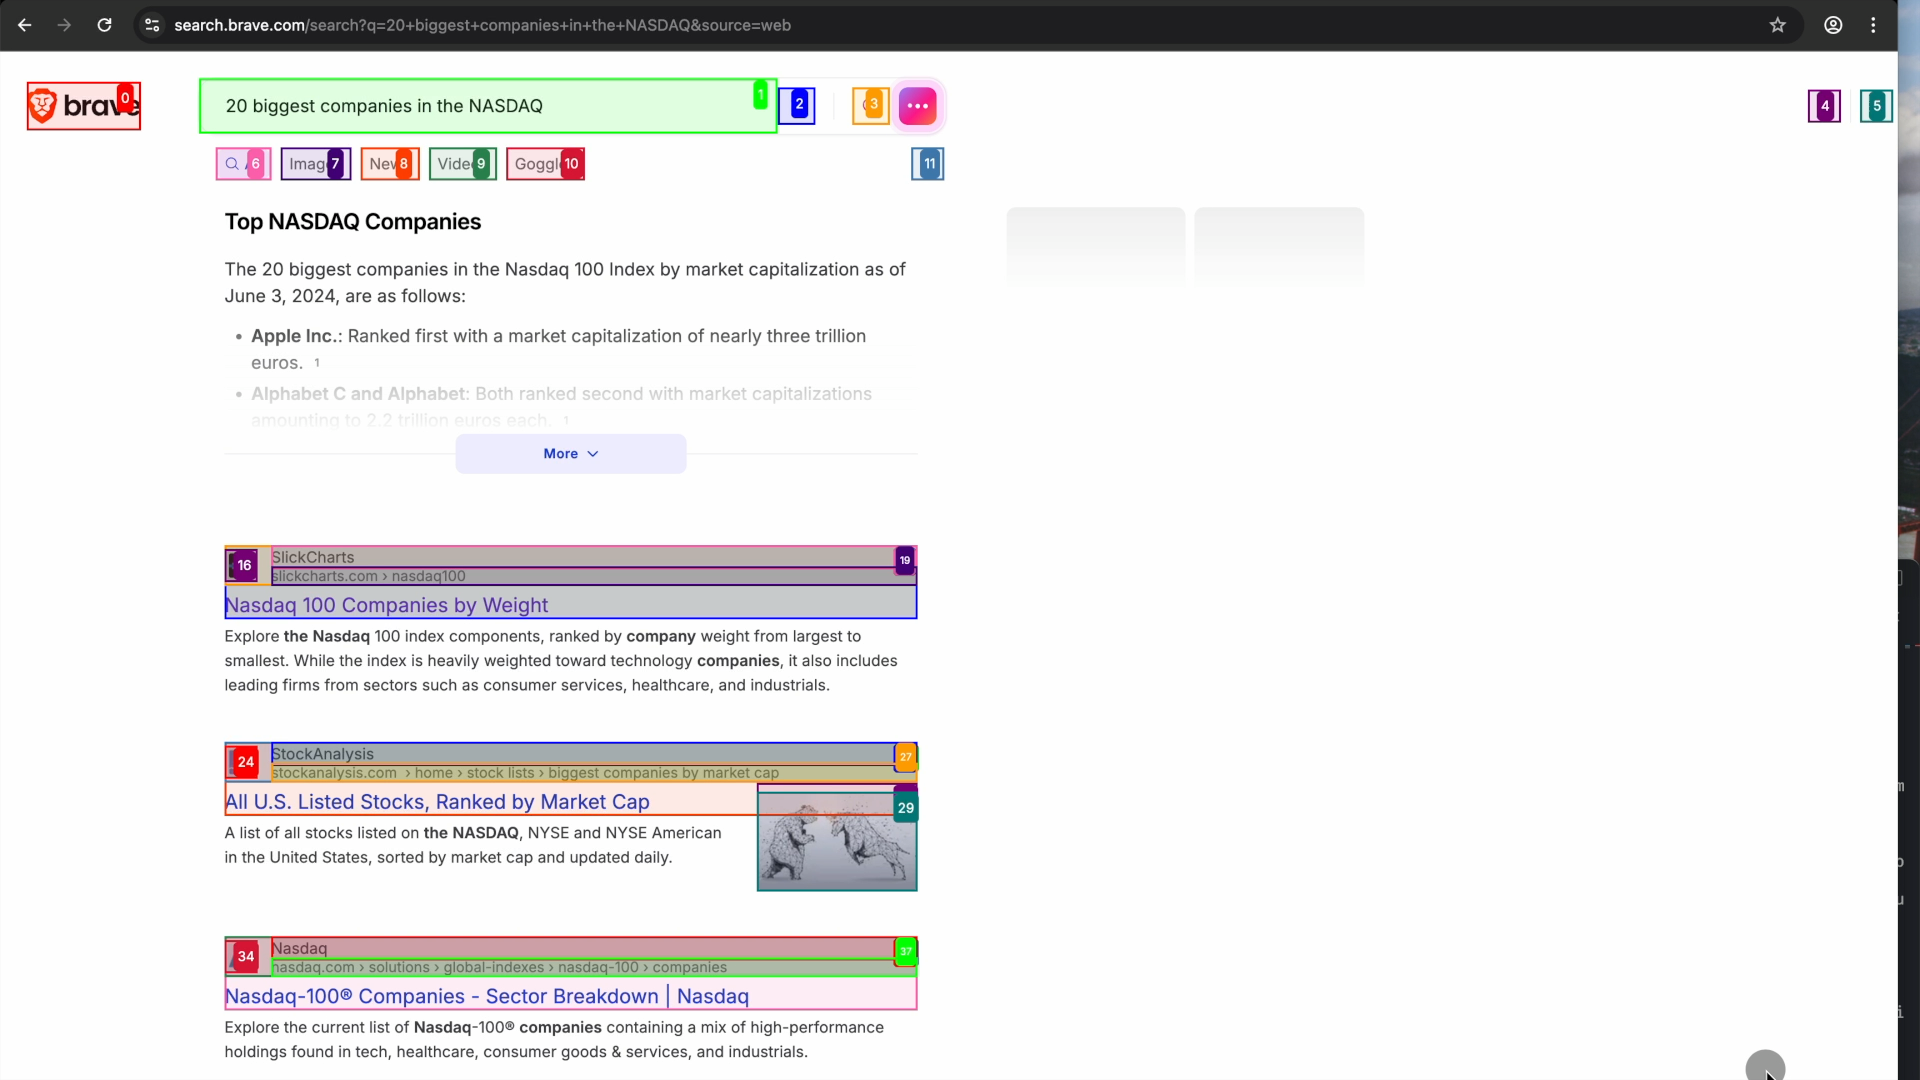
Task: Click the StockAnalysis site name
Action: [322, 754]
